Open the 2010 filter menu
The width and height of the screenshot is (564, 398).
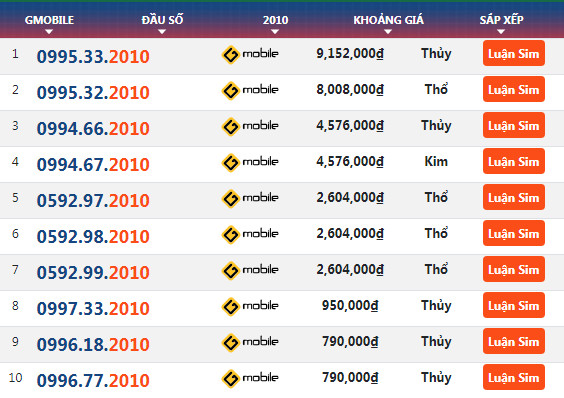point(275,23)
